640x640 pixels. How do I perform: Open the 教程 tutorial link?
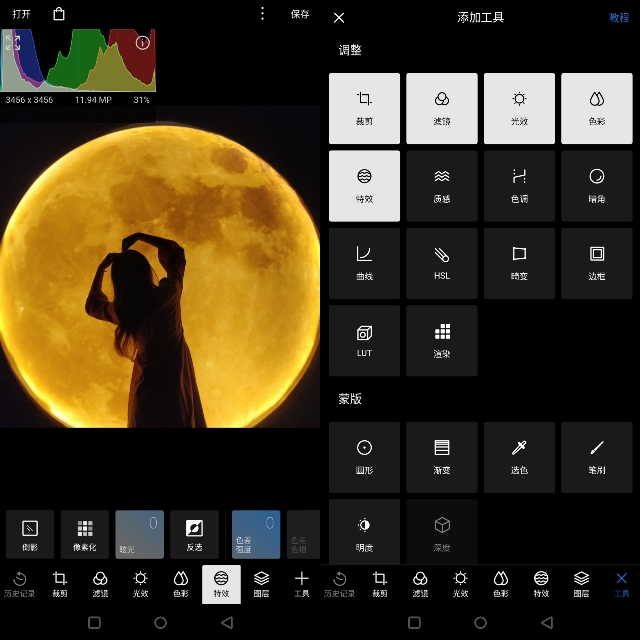tap(619, 18)
